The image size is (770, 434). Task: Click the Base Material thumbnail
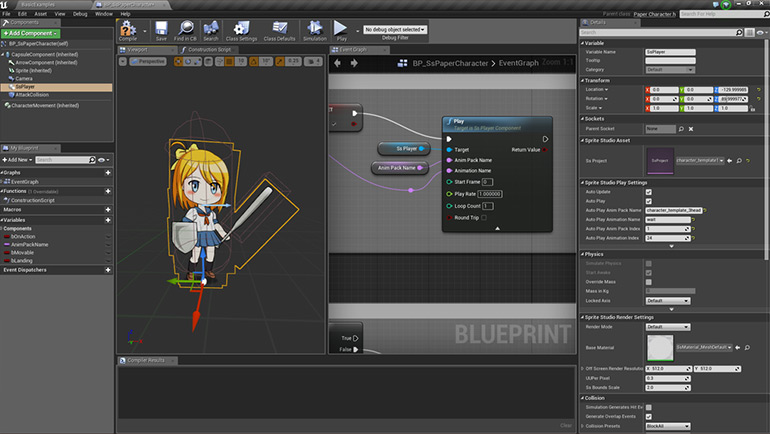(660, 348)
